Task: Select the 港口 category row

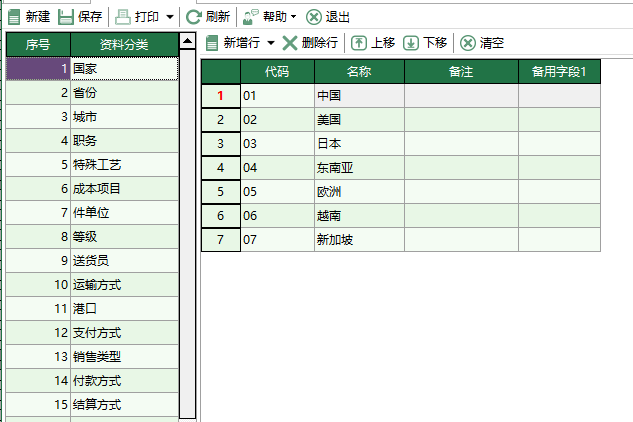Action: (x=92, y=309)
